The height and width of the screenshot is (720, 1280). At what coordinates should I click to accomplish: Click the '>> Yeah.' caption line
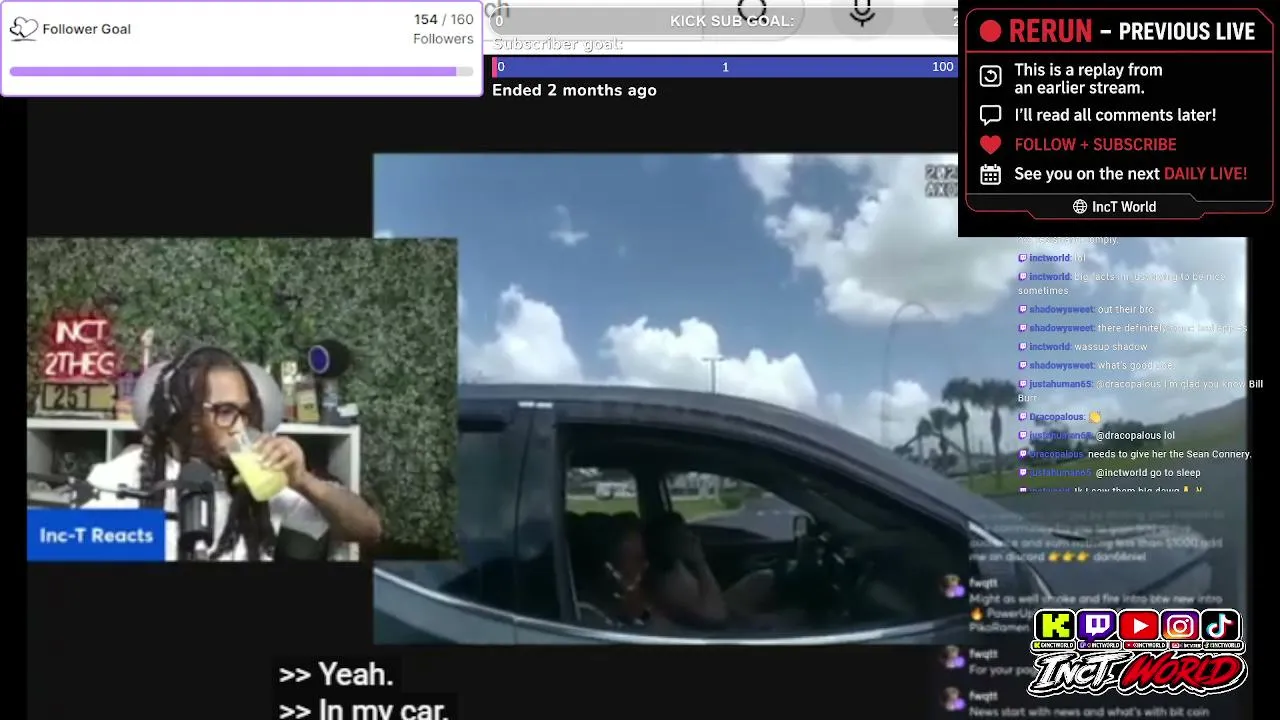point(336,675)
